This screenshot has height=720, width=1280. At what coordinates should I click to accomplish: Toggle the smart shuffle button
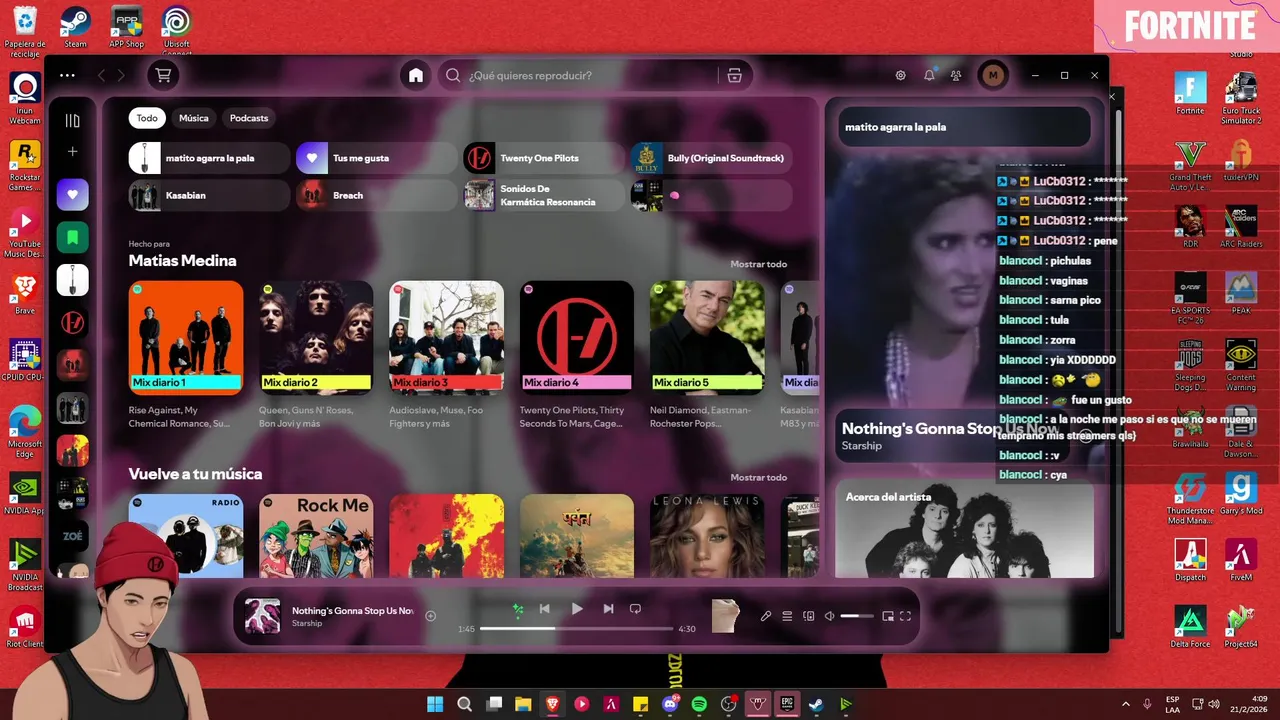518,608
